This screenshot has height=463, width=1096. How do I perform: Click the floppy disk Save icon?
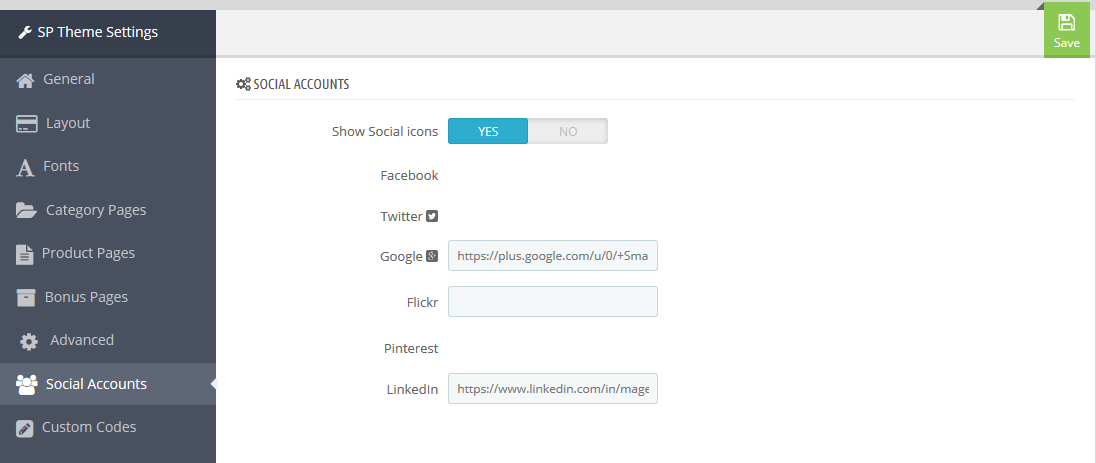tap(1067, 22)
